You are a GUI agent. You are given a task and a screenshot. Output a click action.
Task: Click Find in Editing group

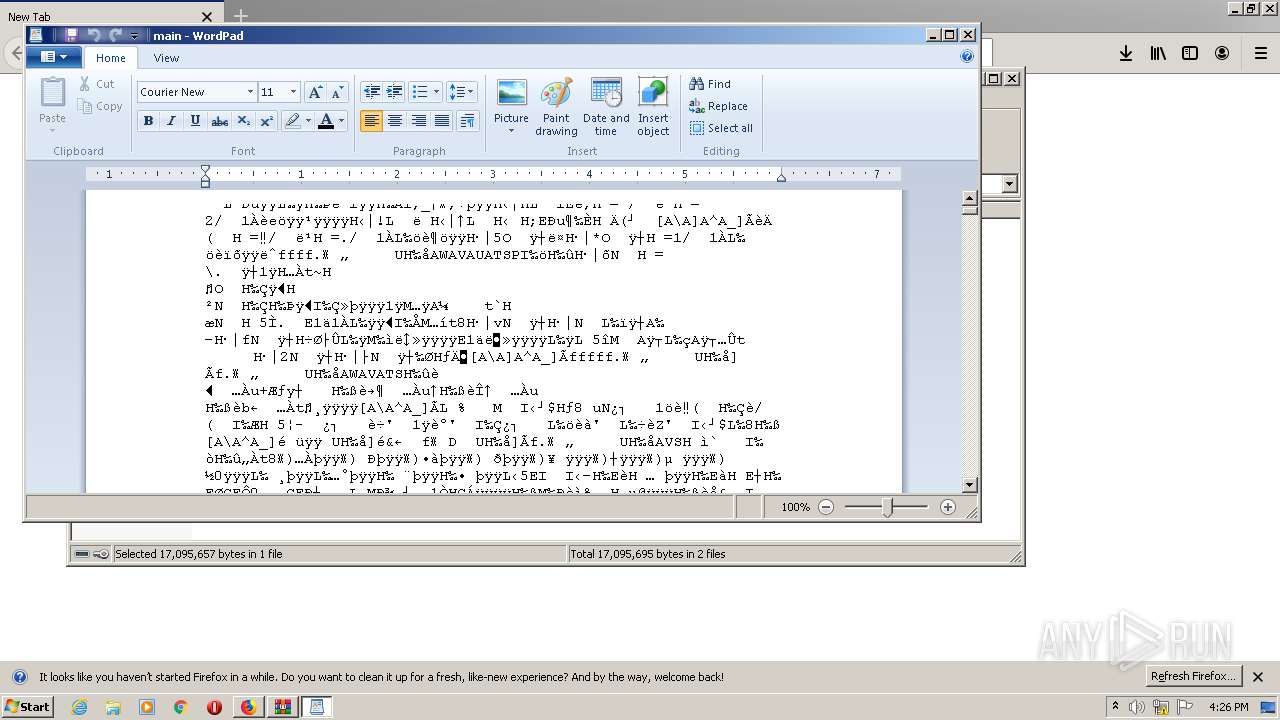coord(710,84)
